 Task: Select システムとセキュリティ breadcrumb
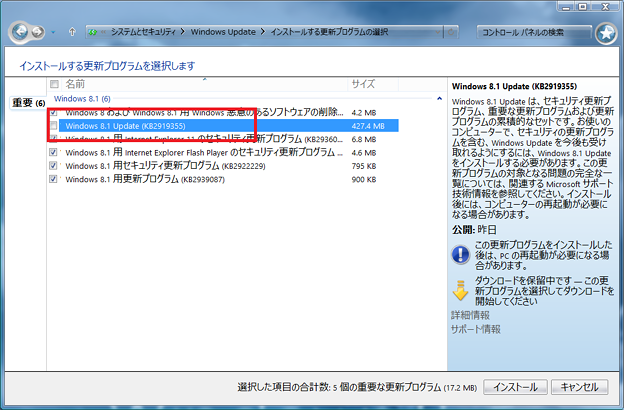(143, 32)
